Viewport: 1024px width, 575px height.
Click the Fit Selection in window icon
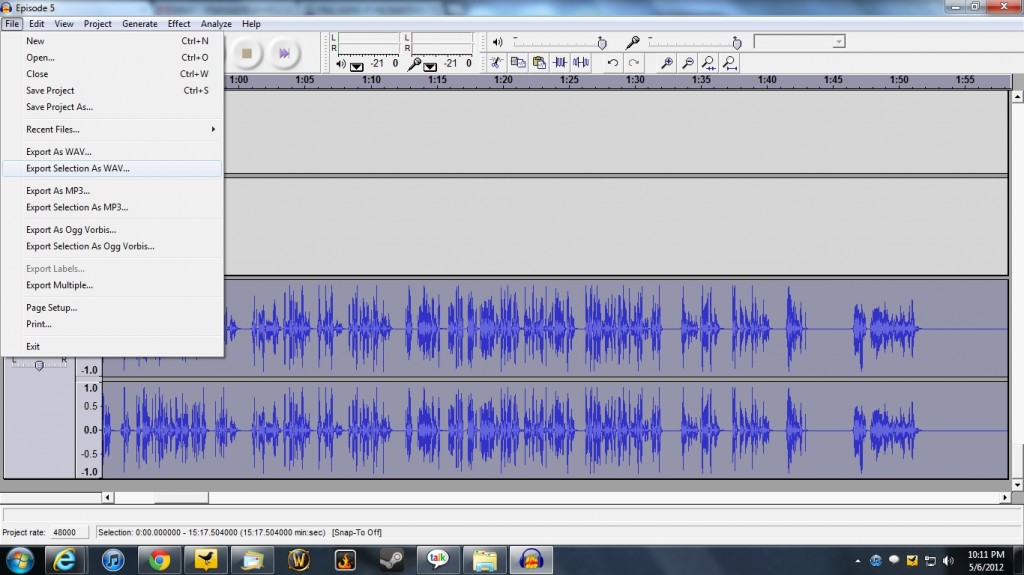[x=709, y=63]
